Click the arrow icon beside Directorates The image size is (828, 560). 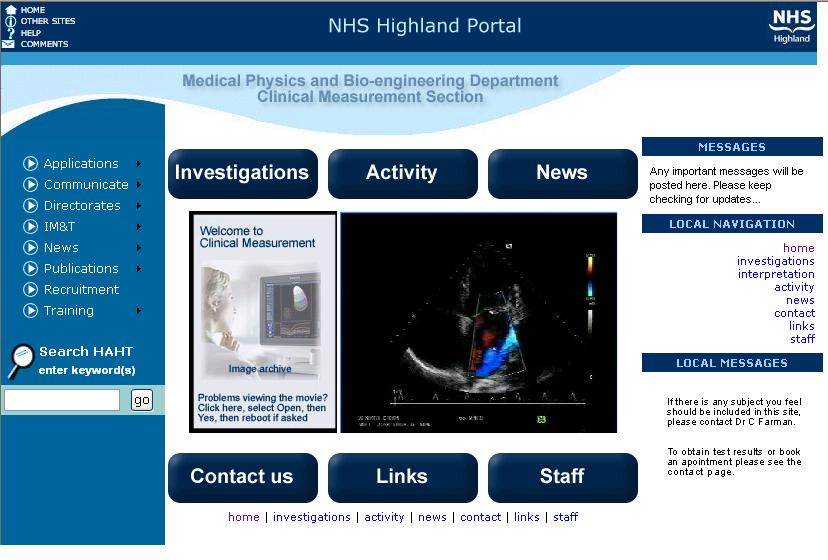coord(31,206)
